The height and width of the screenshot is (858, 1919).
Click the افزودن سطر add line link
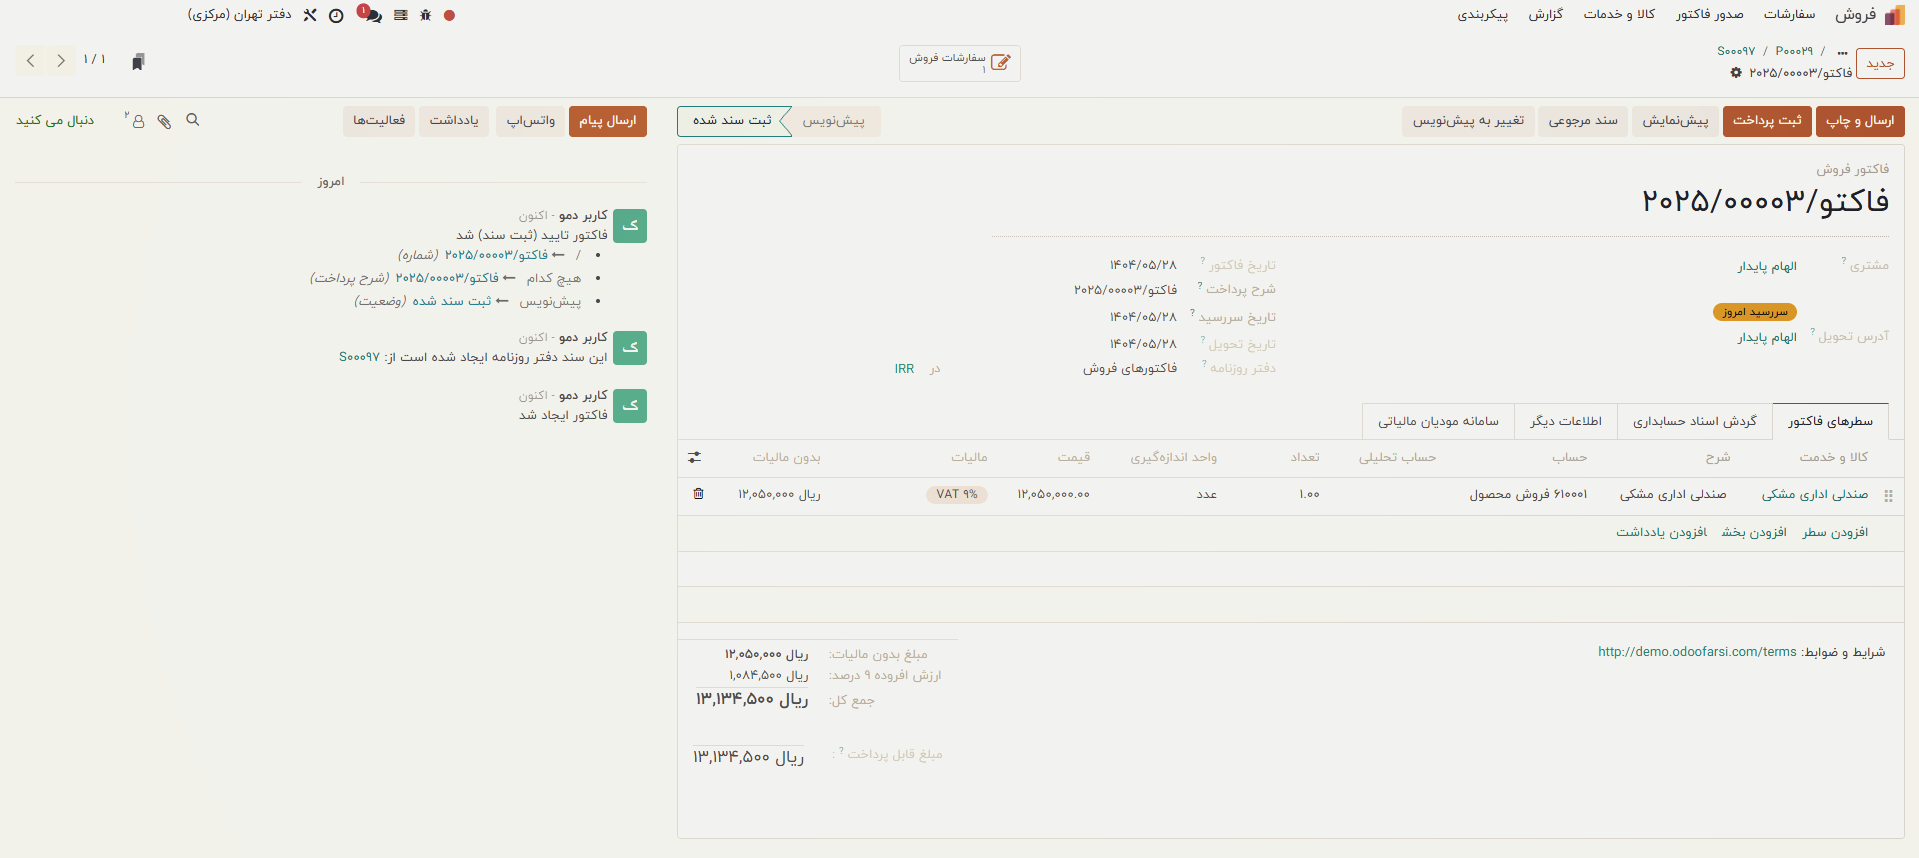coord(1835,533)
